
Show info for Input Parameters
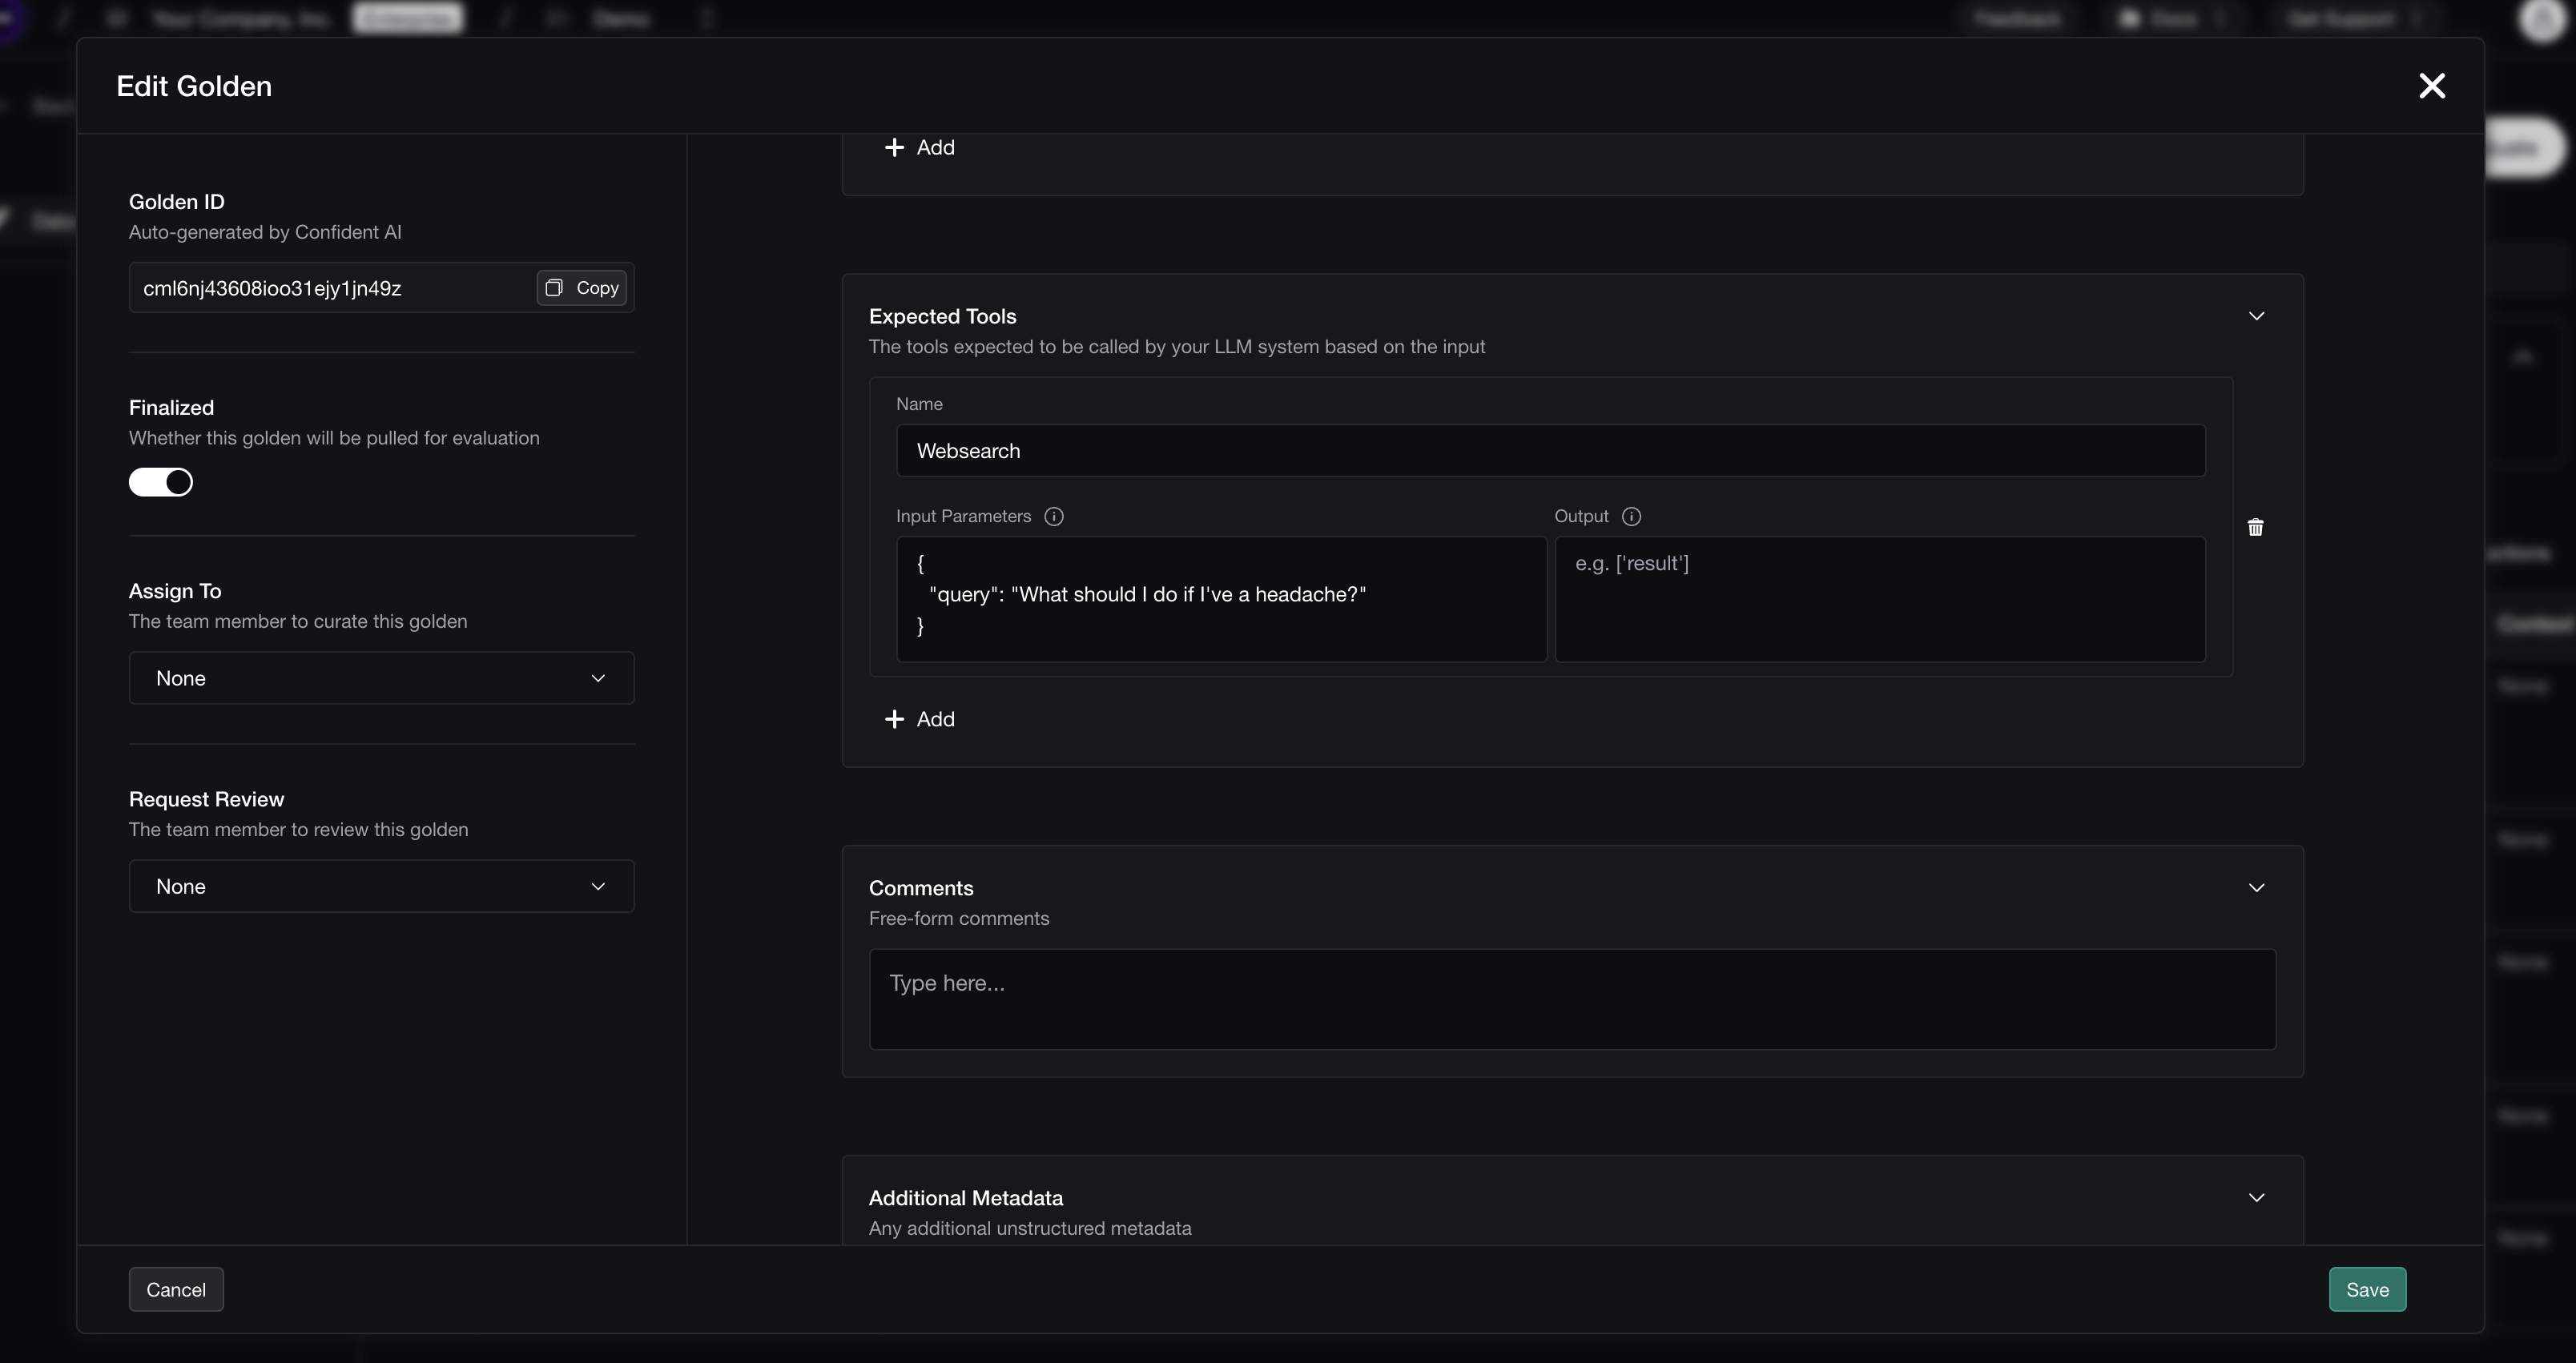point(1053,516)
